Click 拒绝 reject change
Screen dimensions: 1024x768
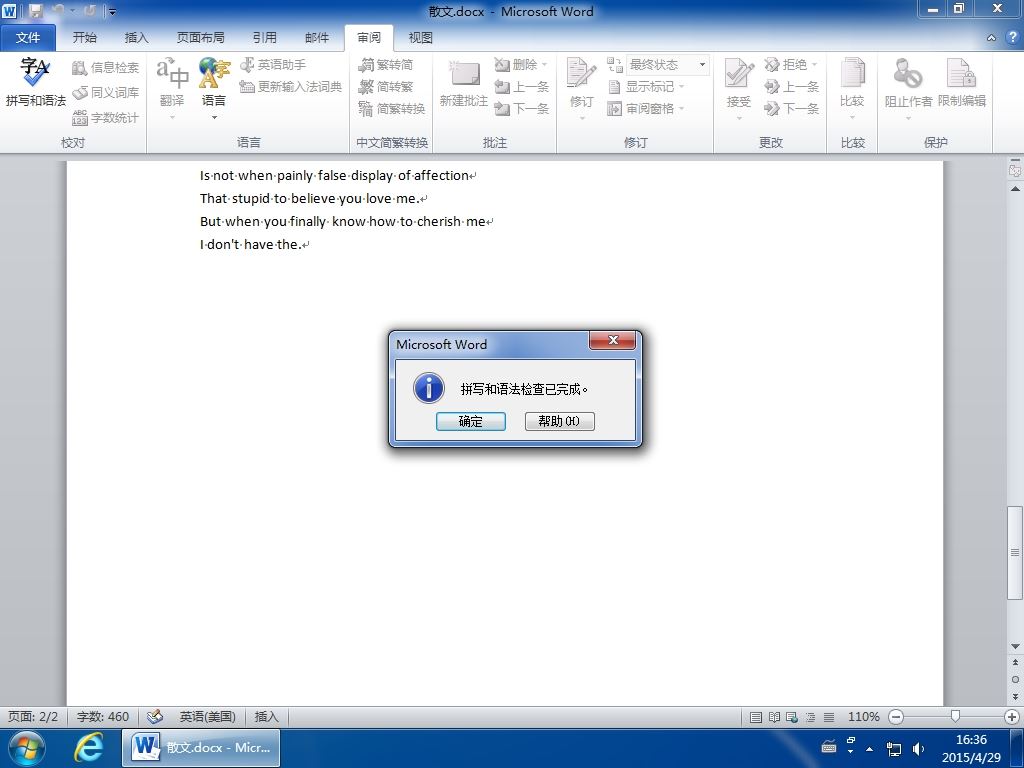(x=791, y=65)
